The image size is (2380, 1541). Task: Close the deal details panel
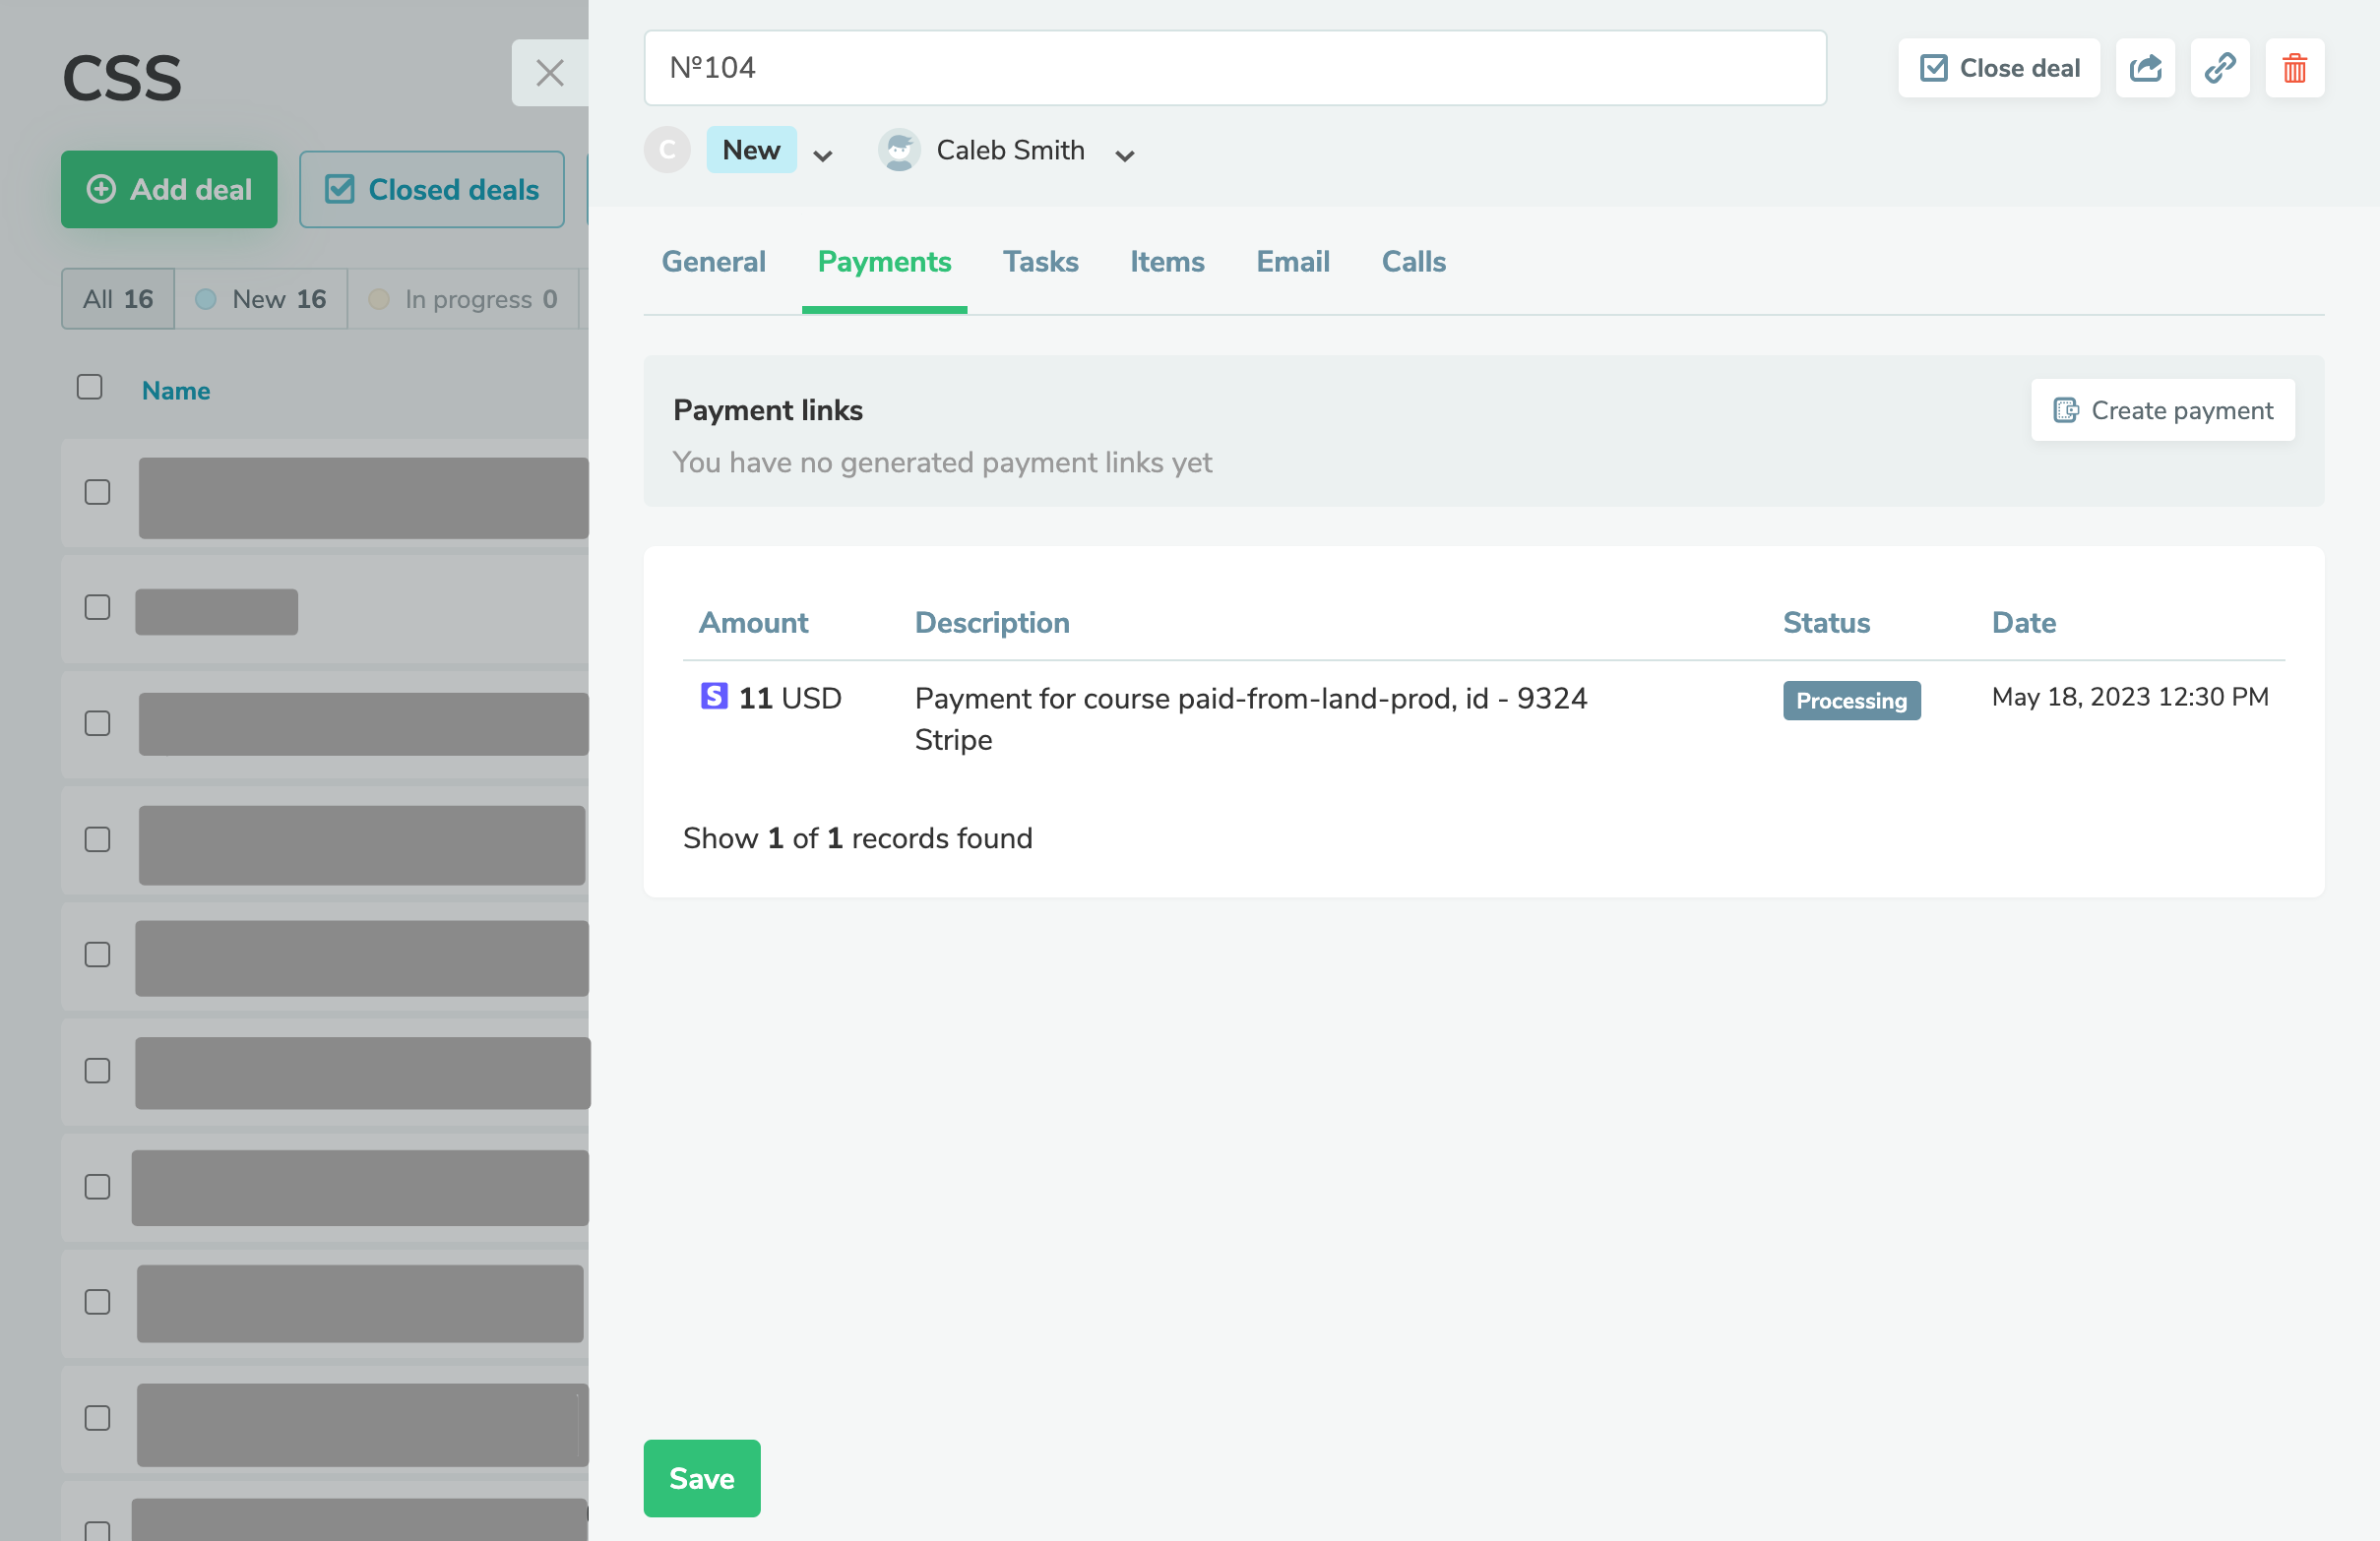[550, 73]
